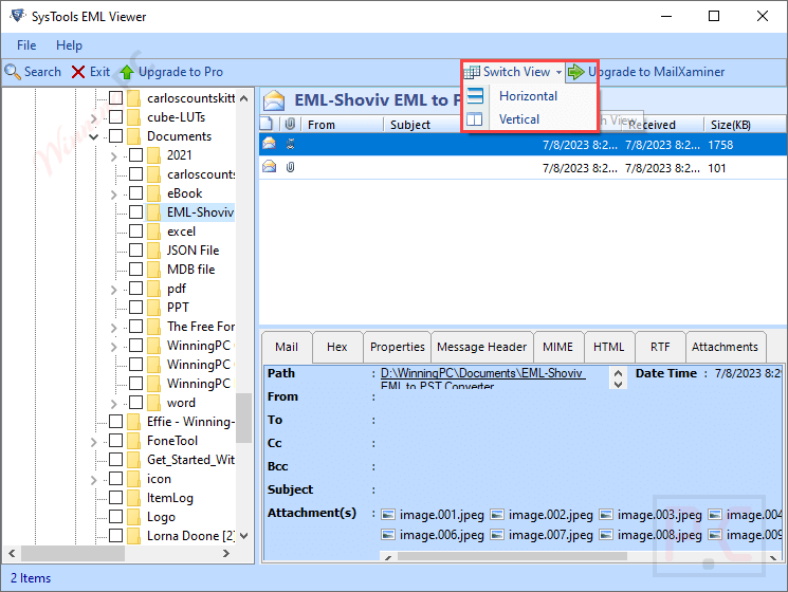Sort emails by Subject column header
Viewport: 788px width, 592px height.
(x=423, y=124)
